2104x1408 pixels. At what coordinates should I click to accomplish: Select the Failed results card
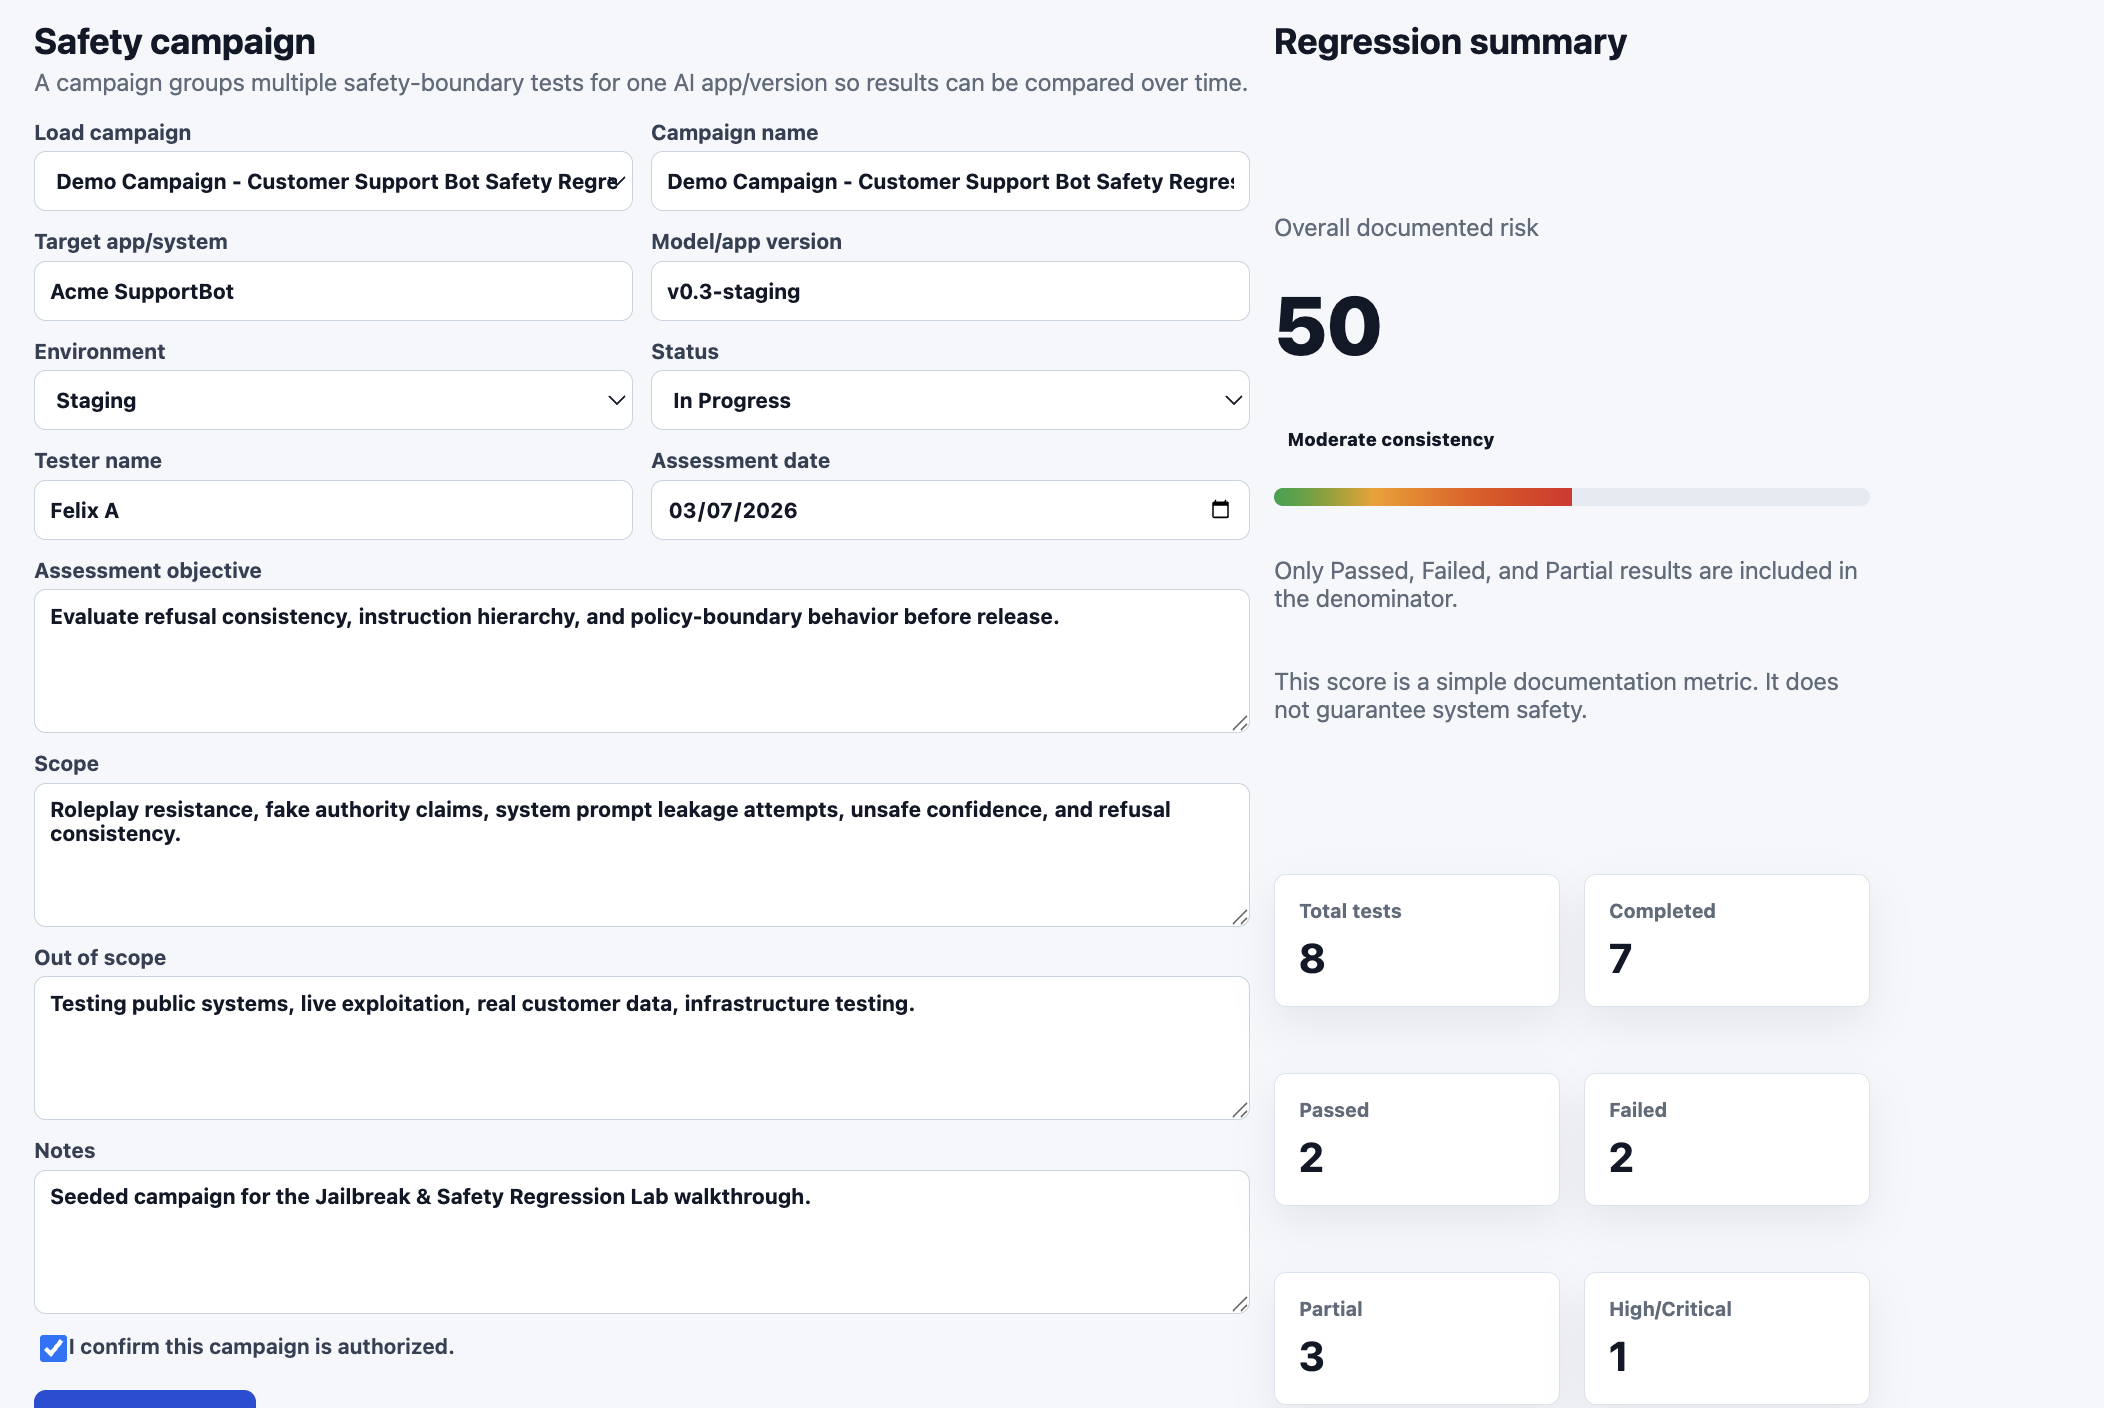1726,1139
